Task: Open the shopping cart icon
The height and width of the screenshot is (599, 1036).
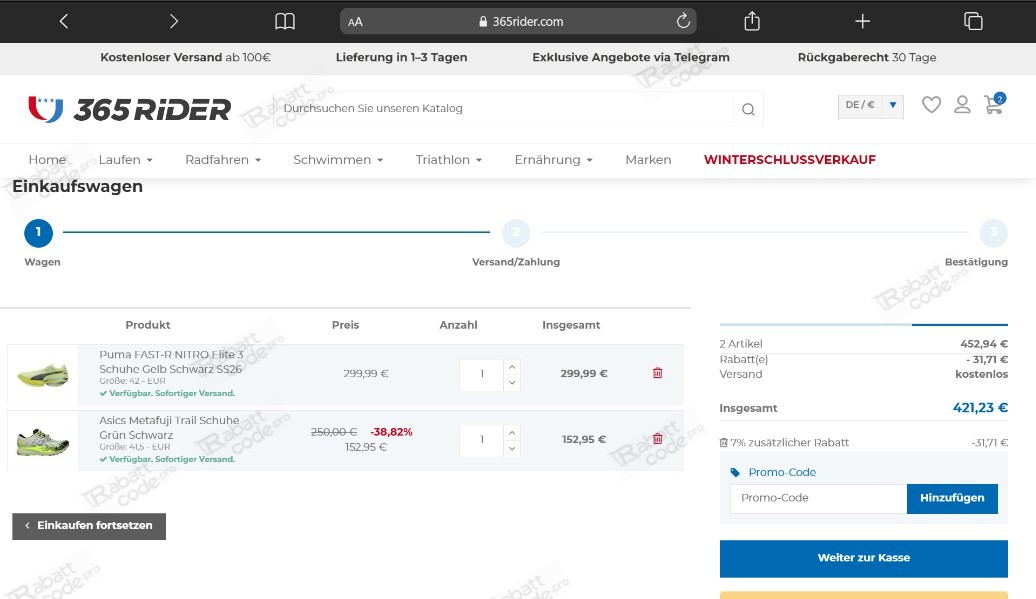Action: (993, 104)
